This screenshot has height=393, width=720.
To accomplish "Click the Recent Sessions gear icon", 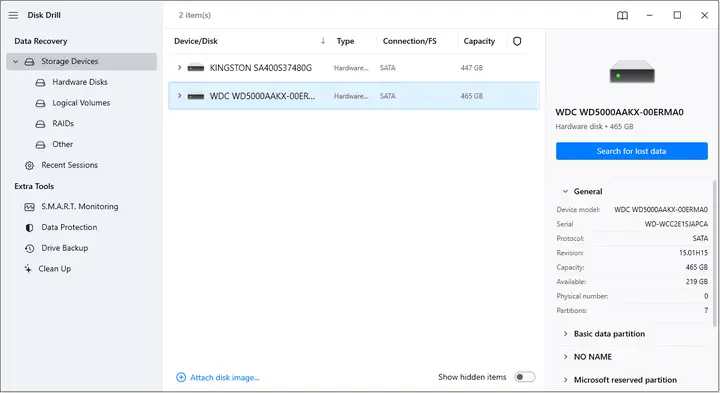I will tap(29, 165).
